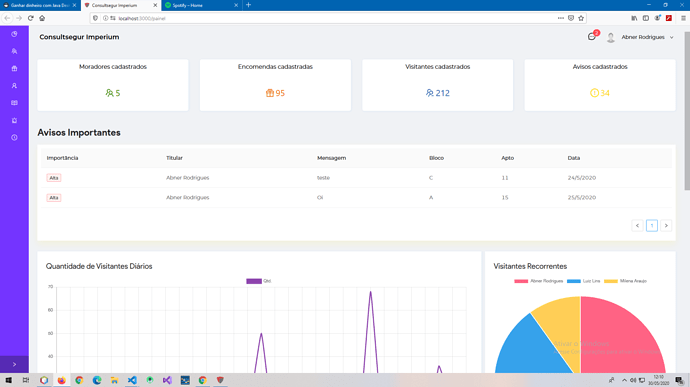Click the Mensagem column header
690x387 pixels.
coord(331,158)
